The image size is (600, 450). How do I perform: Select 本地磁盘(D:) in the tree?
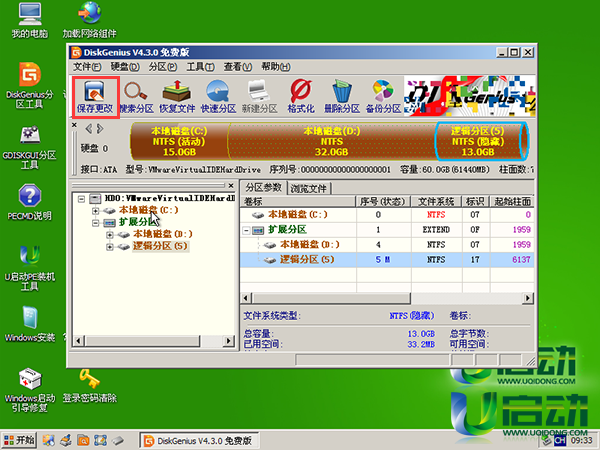[163, 234]
